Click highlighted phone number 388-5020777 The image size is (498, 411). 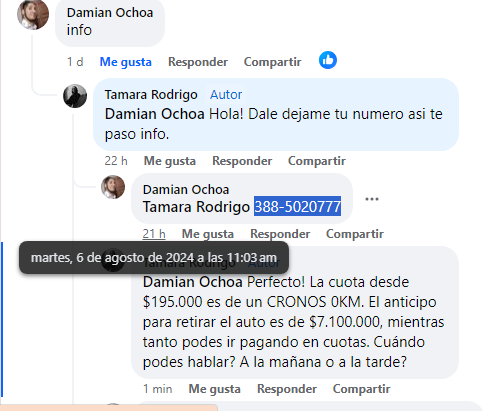[297, 206]
